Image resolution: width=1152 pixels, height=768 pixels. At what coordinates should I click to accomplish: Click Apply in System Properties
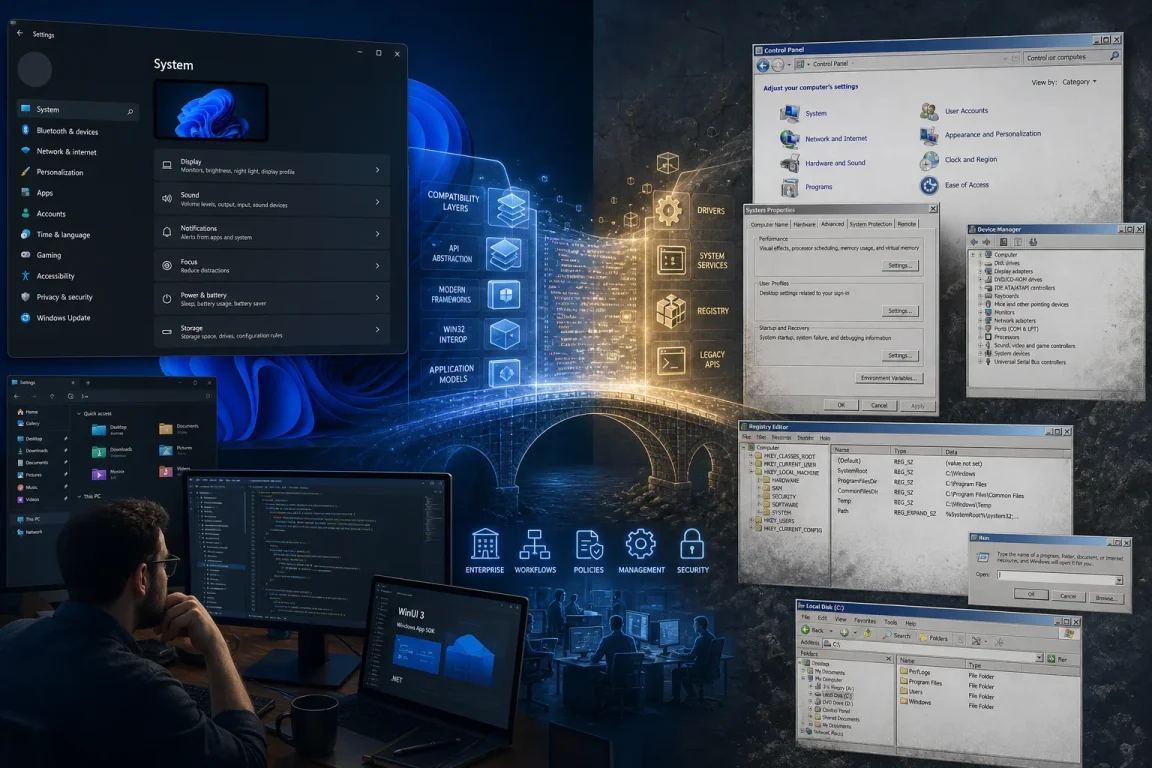click(x=918, y=406)
